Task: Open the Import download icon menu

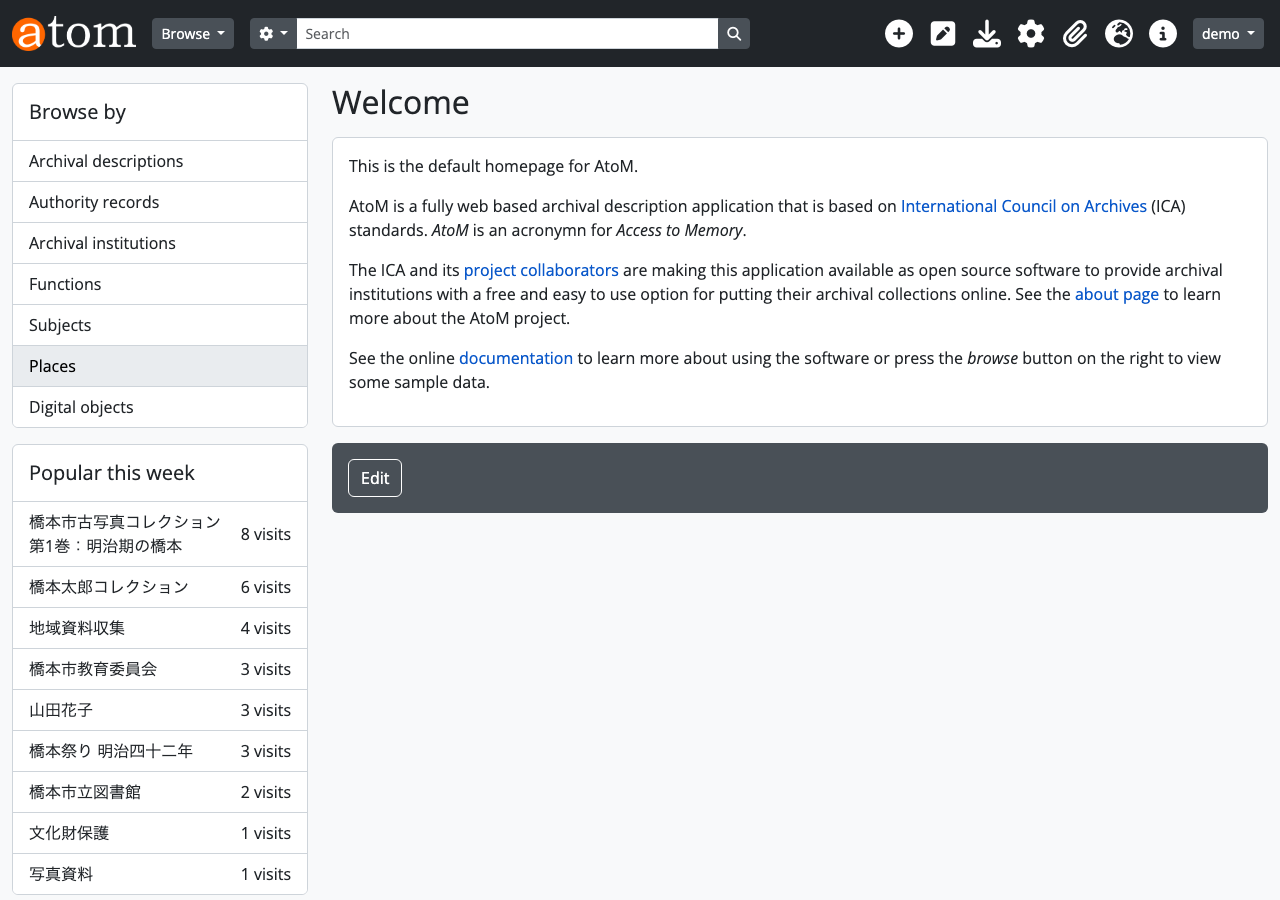Action: point(987,34)
